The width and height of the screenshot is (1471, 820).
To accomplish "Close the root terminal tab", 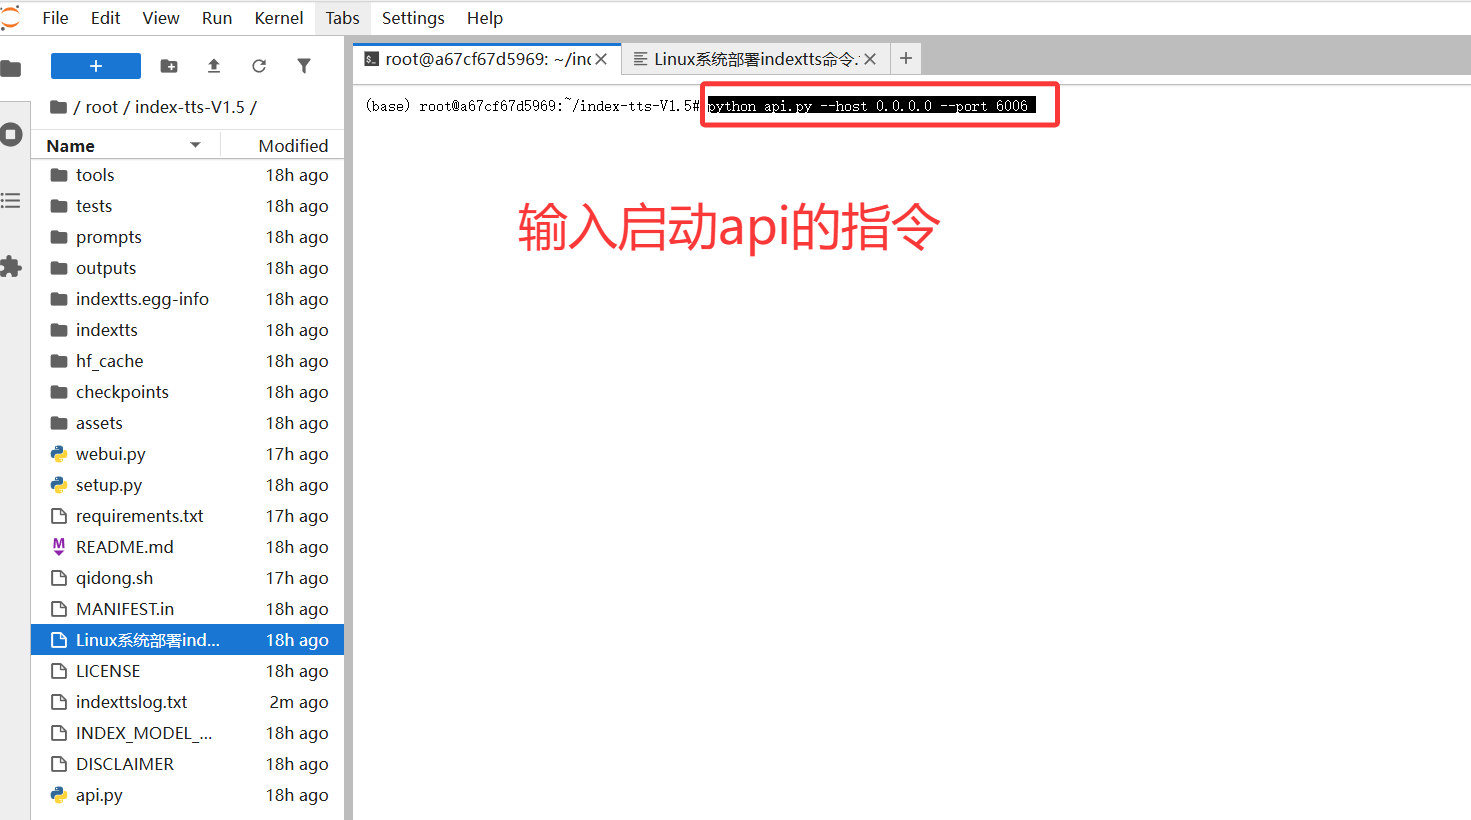I will pos(601,59).
